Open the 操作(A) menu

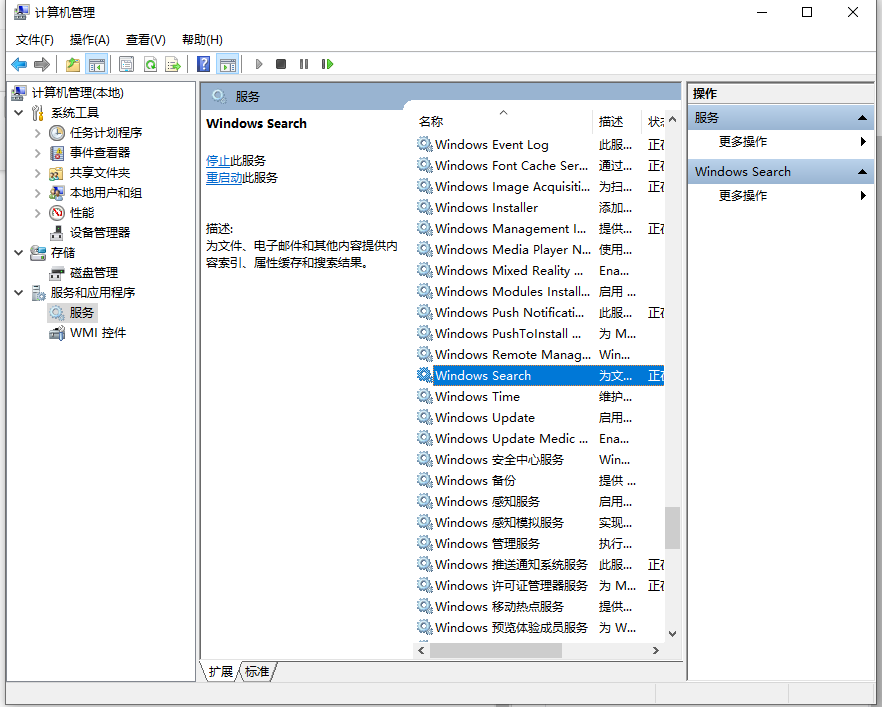(89, 39)
